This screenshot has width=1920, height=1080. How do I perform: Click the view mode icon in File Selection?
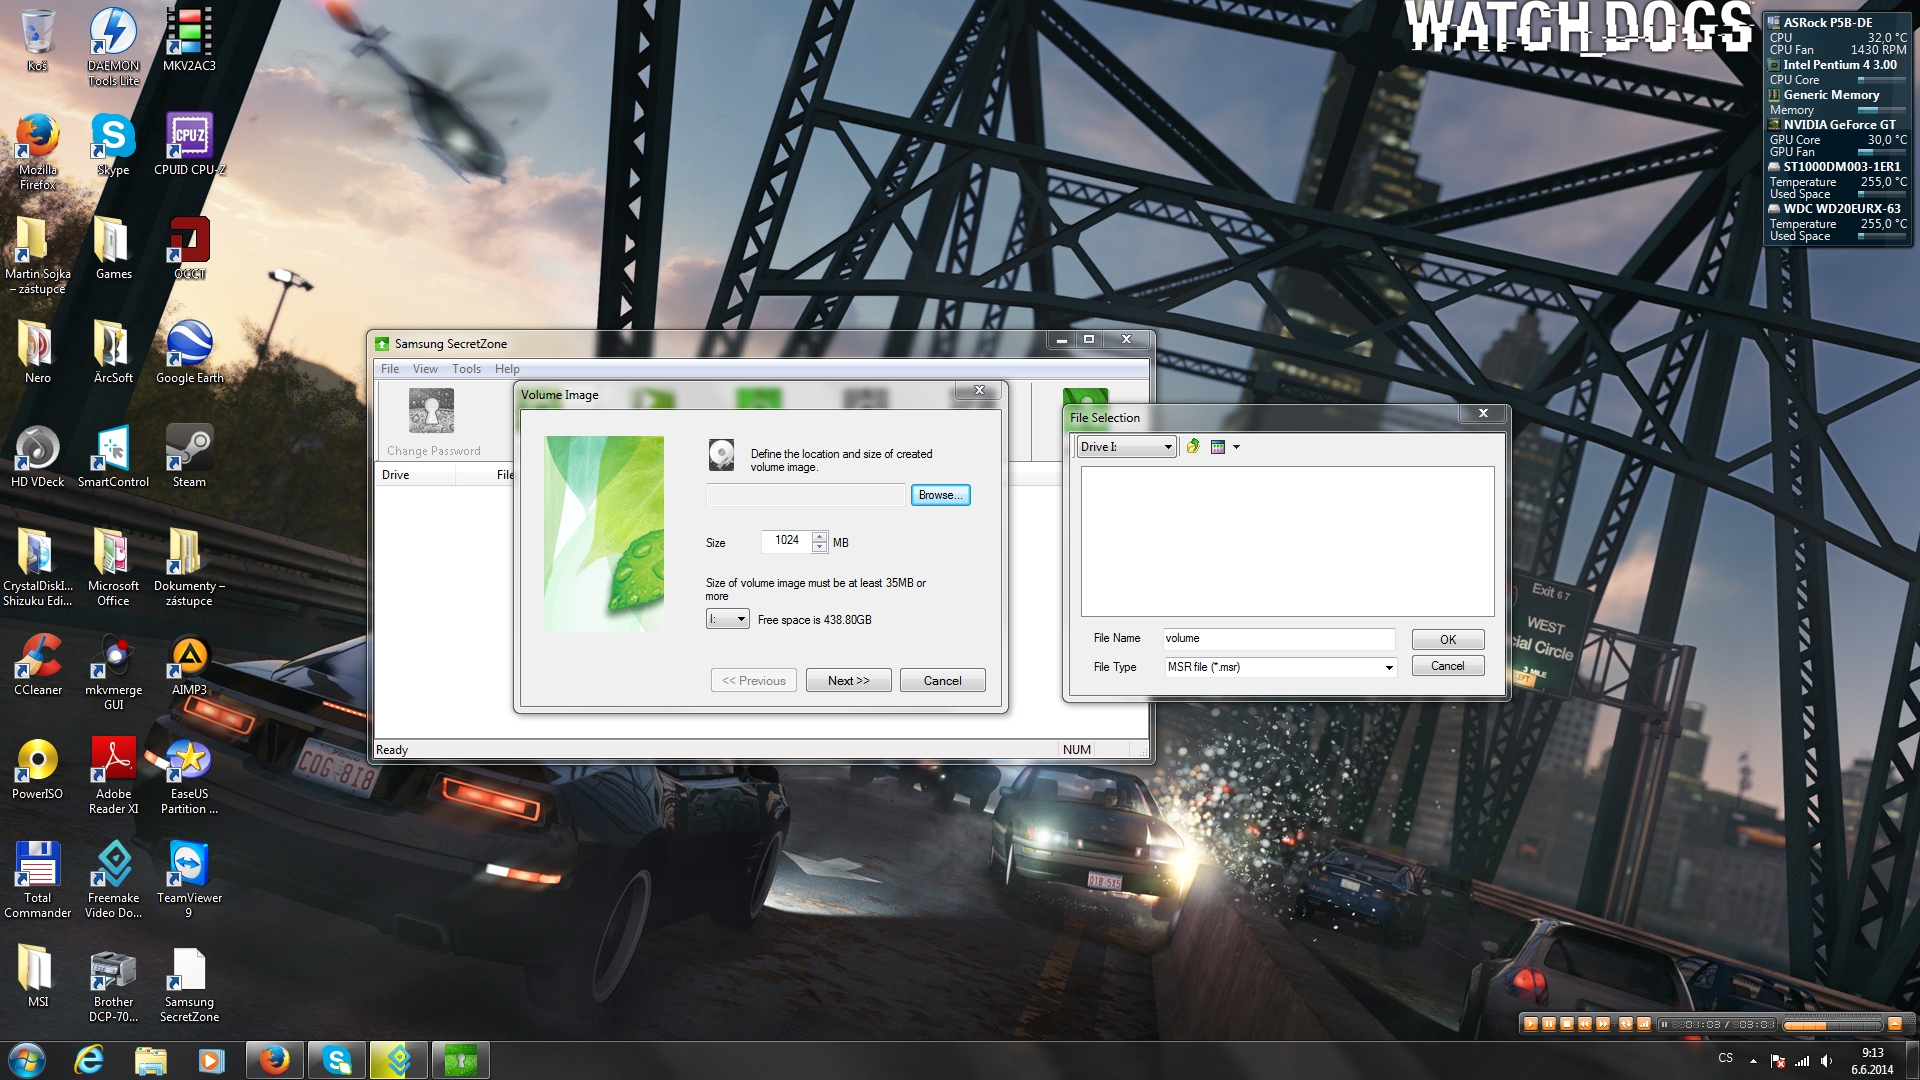click(1217, 447)
